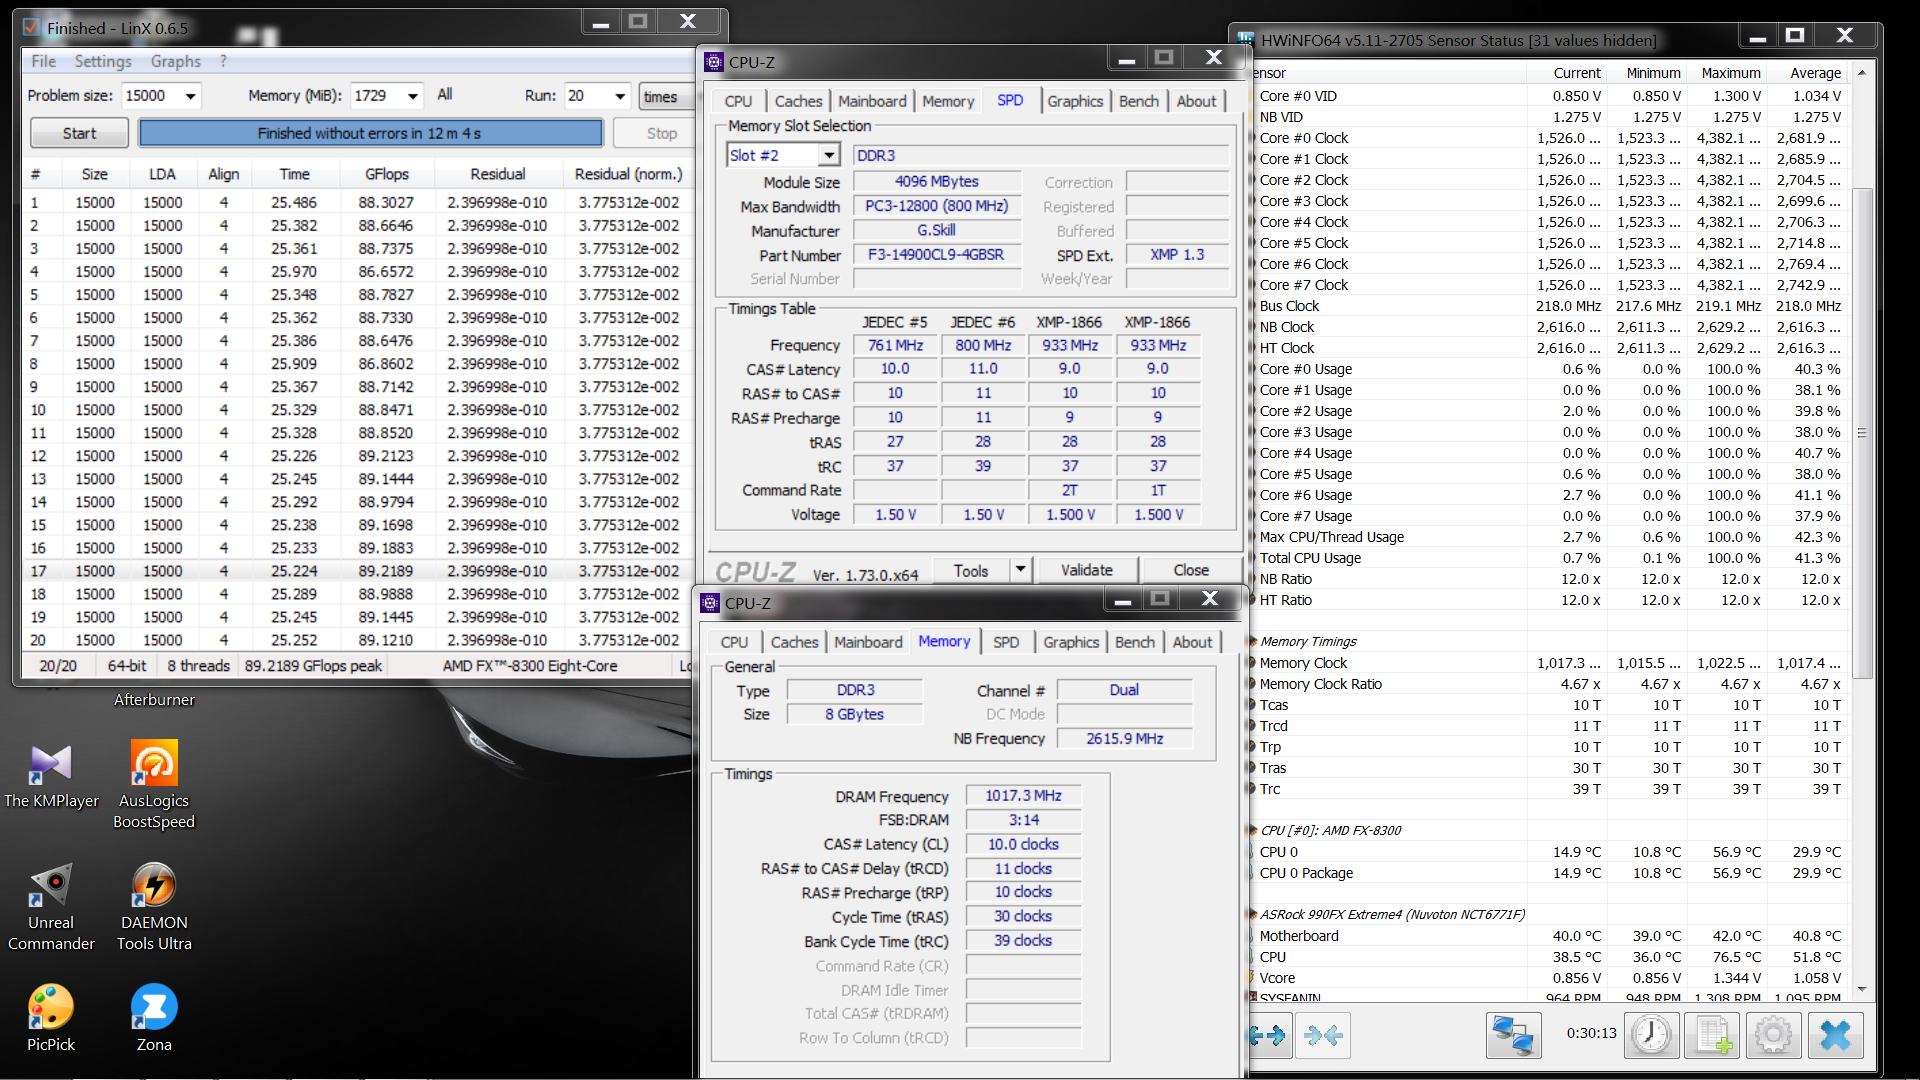Expand the CPU-Z Tools dropdown arrow
The width and height of the screenshot is (1920, 1080).
1020,570
